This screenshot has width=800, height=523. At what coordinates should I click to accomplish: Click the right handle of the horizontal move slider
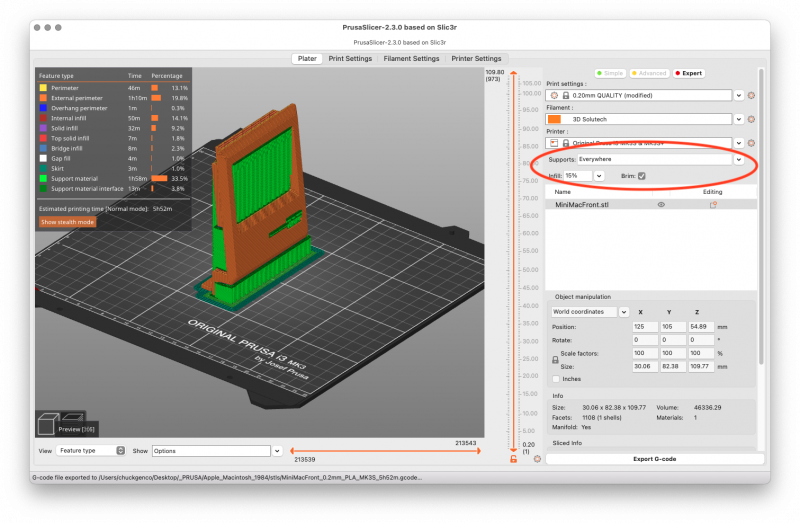pyautogui.click(x=478, y=451)
